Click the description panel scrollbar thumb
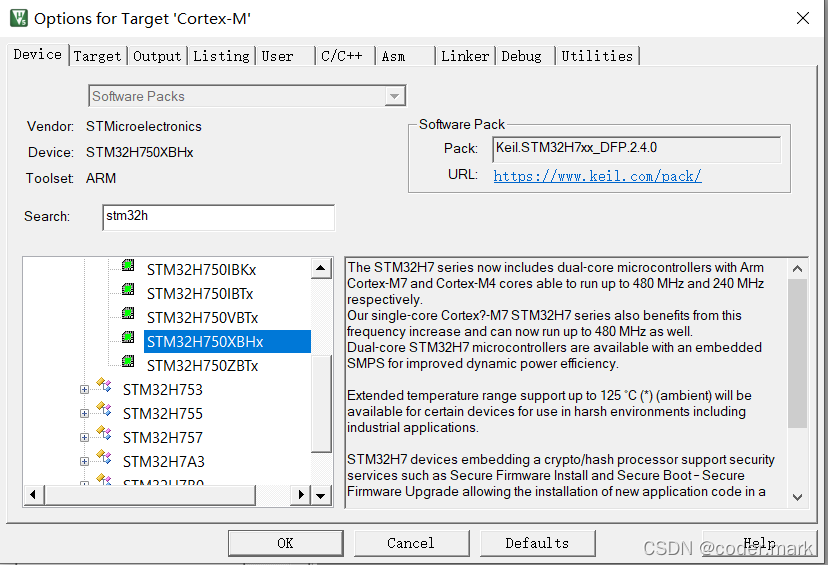This screenshot has width=828, height=565. click(797, 353)
